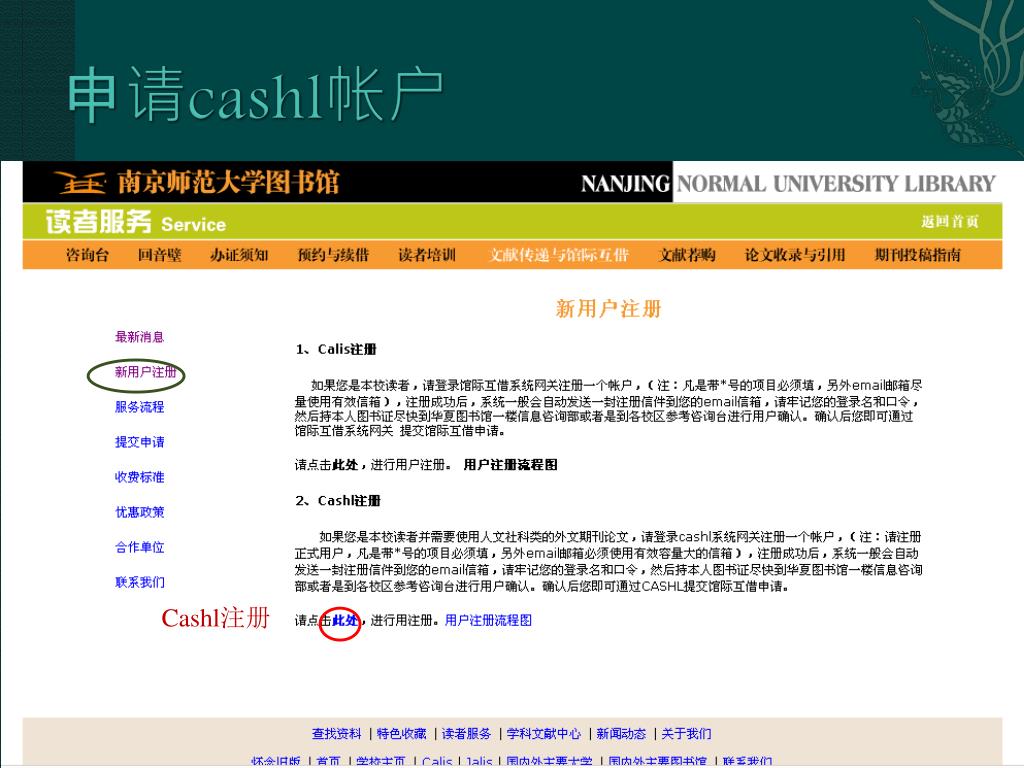1024x768 pixels.
Task: View 收费标准 from the sidebar
Action: click(139, 477)
